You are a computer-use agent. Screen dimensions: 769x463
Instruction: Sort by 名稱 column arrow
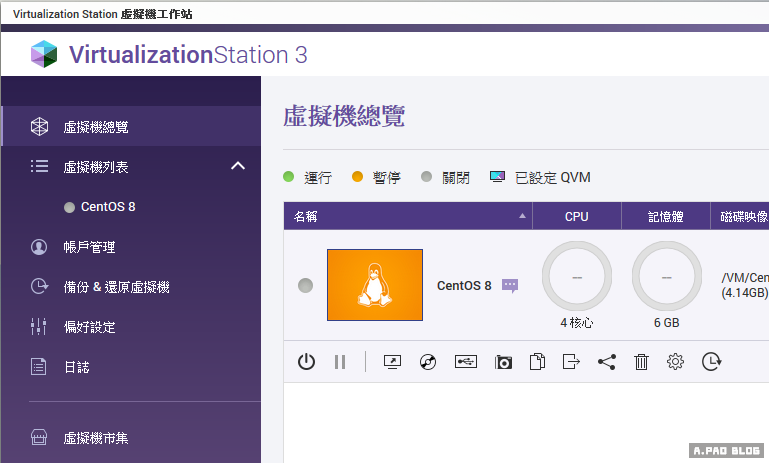pos(522,216)
